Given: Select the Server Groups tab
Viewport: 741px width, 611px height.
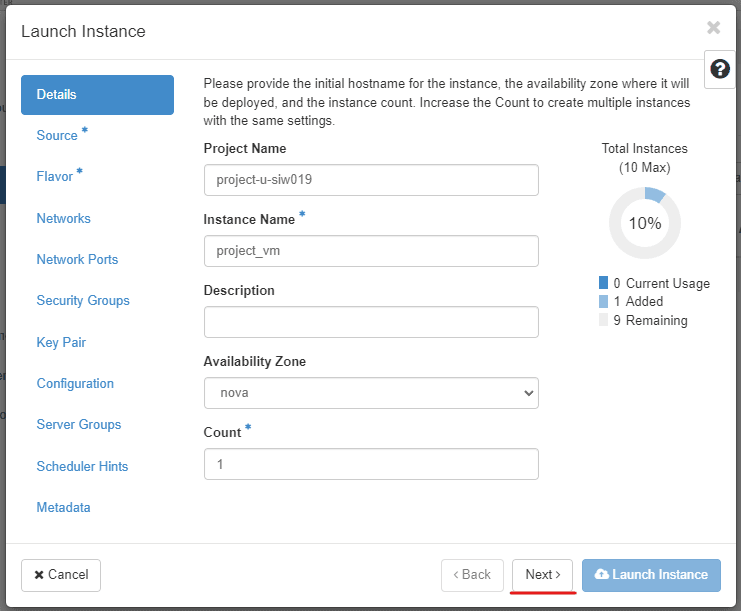Looking at the screenshot, I should pos(79,424).
